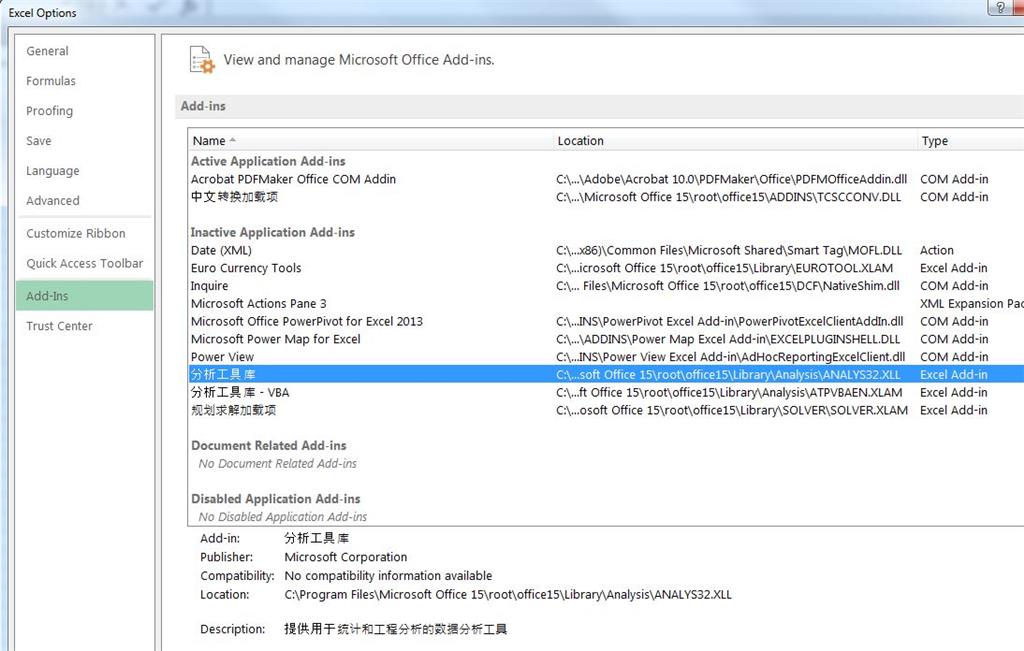Click the TCSCCONV.DLL location path
This screenshot has width=1024, height=651.
tap(729, 197)
